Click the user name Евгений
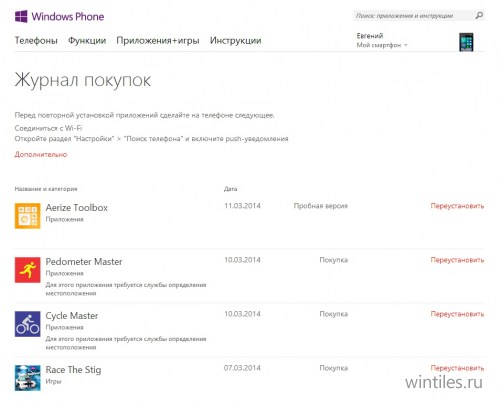This screenshot has width=500, height=405. point(370,36)
